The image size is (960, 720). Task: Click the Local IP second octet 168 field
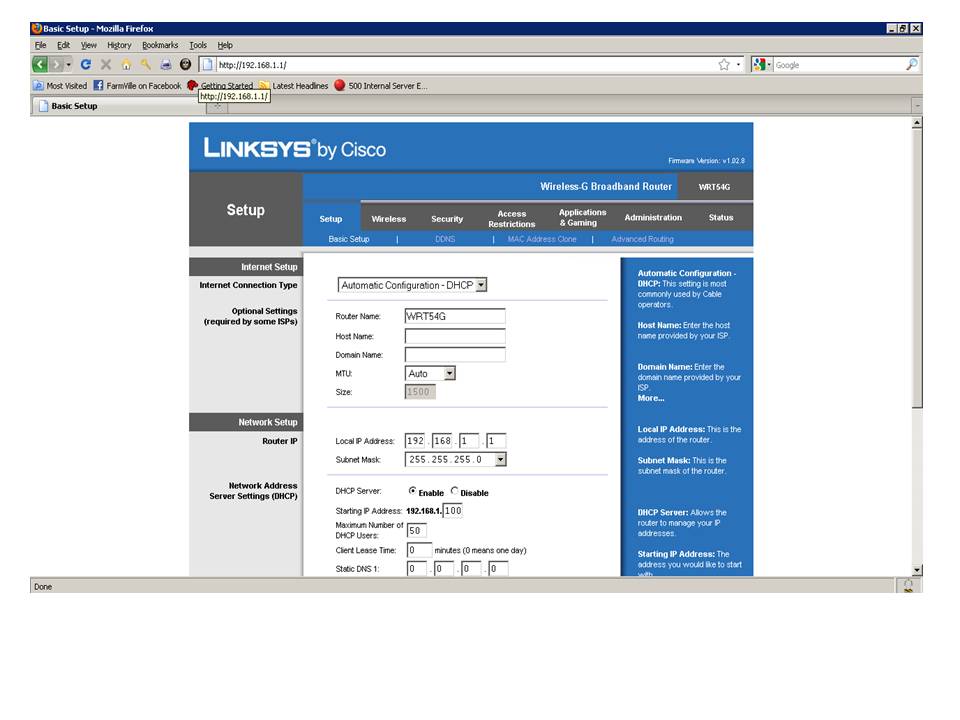tap(442, 441)
